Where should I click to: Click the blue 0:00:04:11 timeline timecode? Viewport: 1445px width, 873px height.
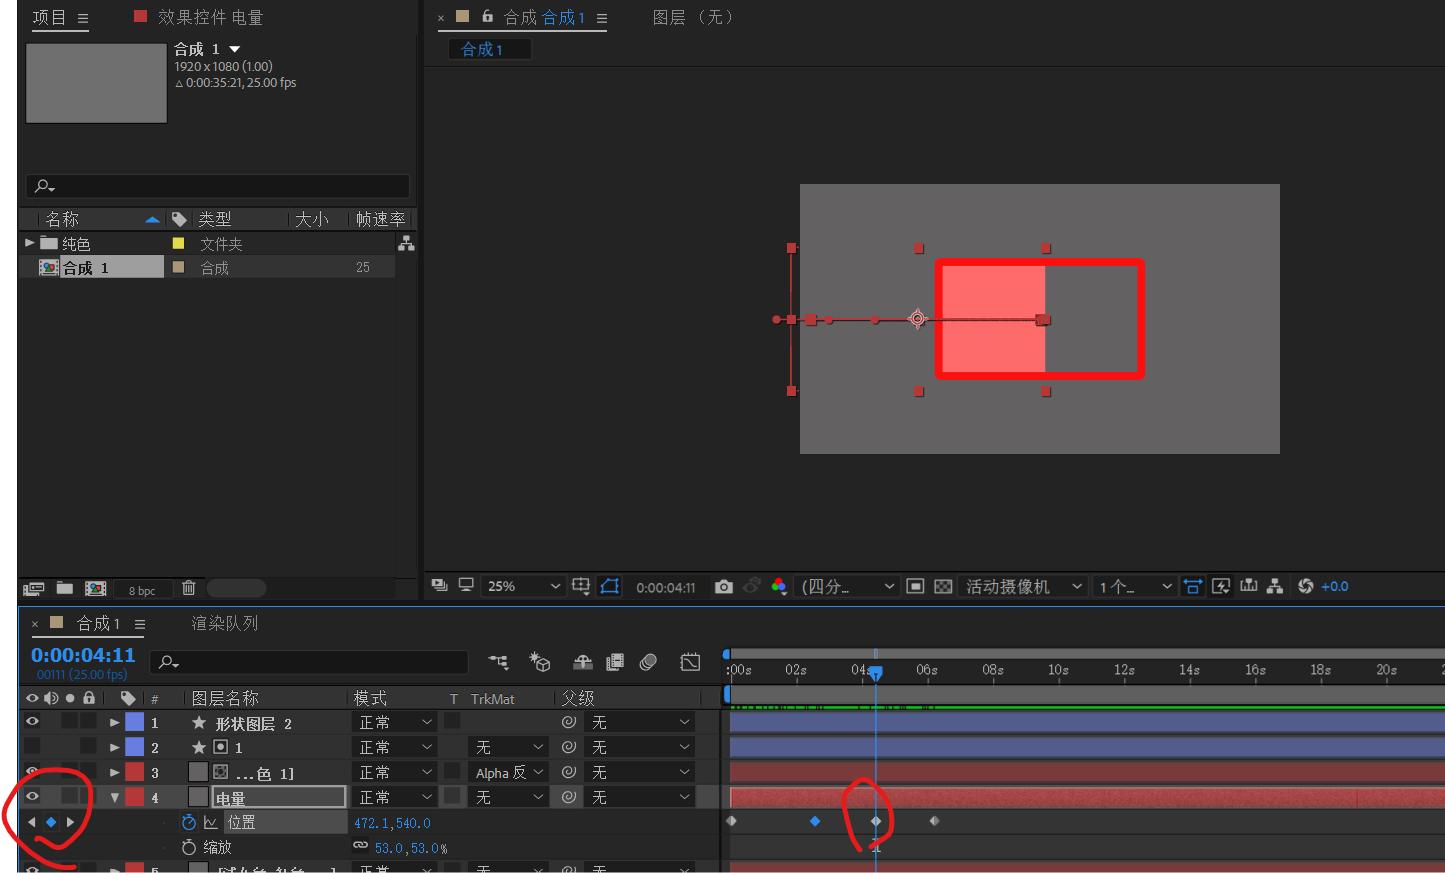pyautogui.click(x=83, y=655)
